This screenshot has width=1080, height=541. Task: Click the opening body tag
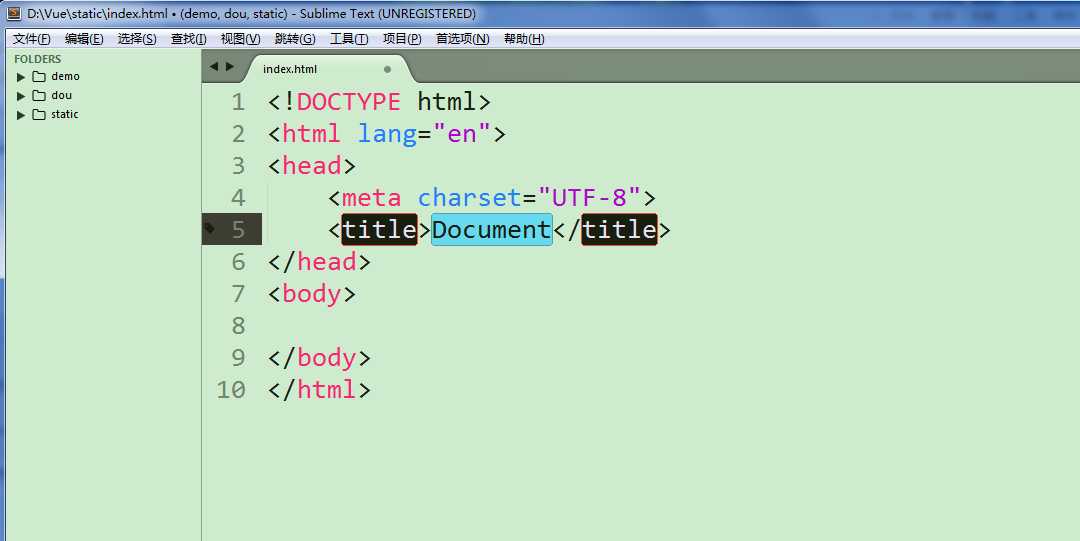[311, 294]
